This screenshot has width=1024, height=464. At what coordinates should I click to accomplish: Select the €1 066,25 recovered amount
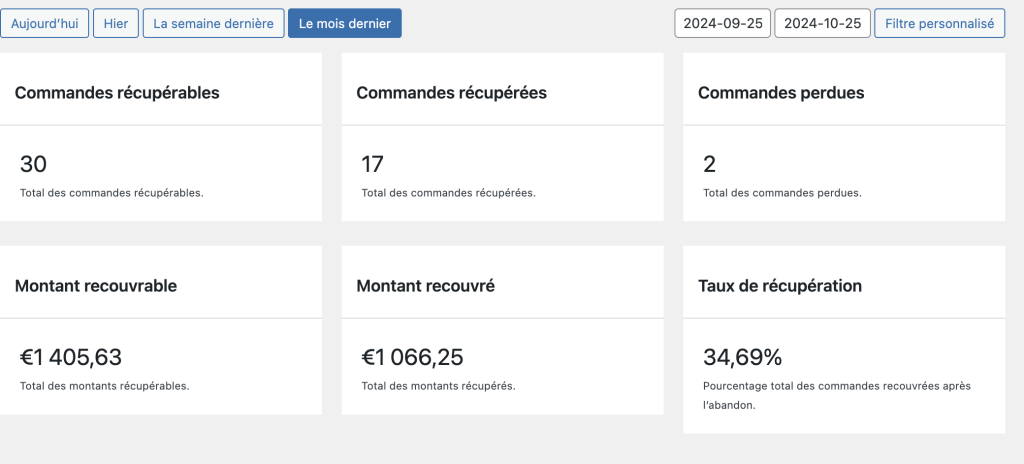click(412, 357)
